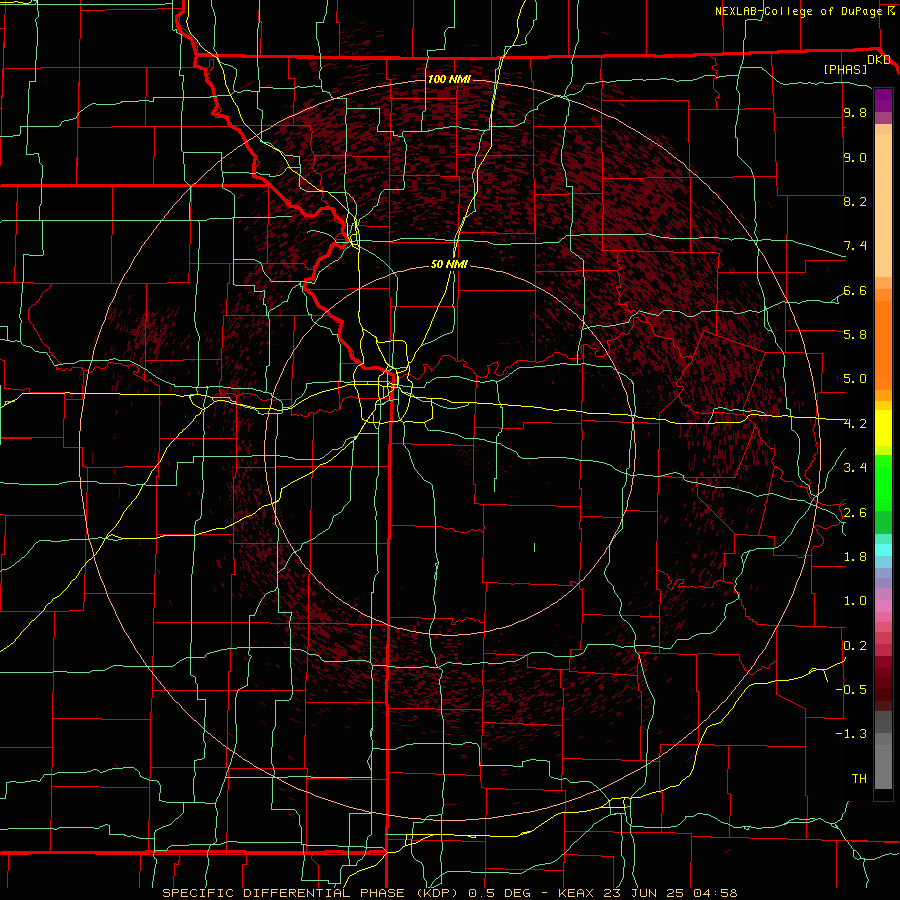Click the small logo after DuPage text
Image resolution: width=900 pixels, height=900 pixels.
[x=891, y=11]
